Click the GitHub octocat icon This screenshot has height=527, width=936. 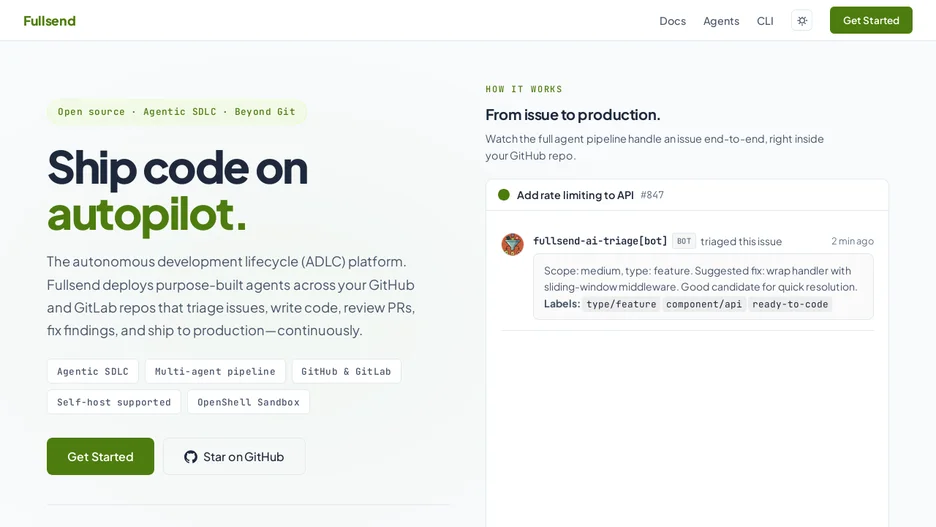coord(190,457)
